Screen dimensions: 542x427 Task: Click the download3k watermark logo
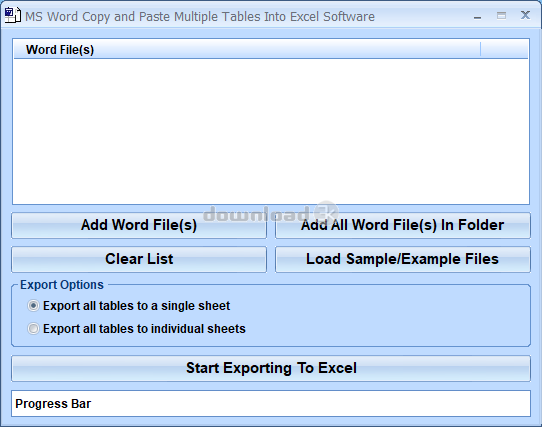pyautogui.click(x=271, y=214)
